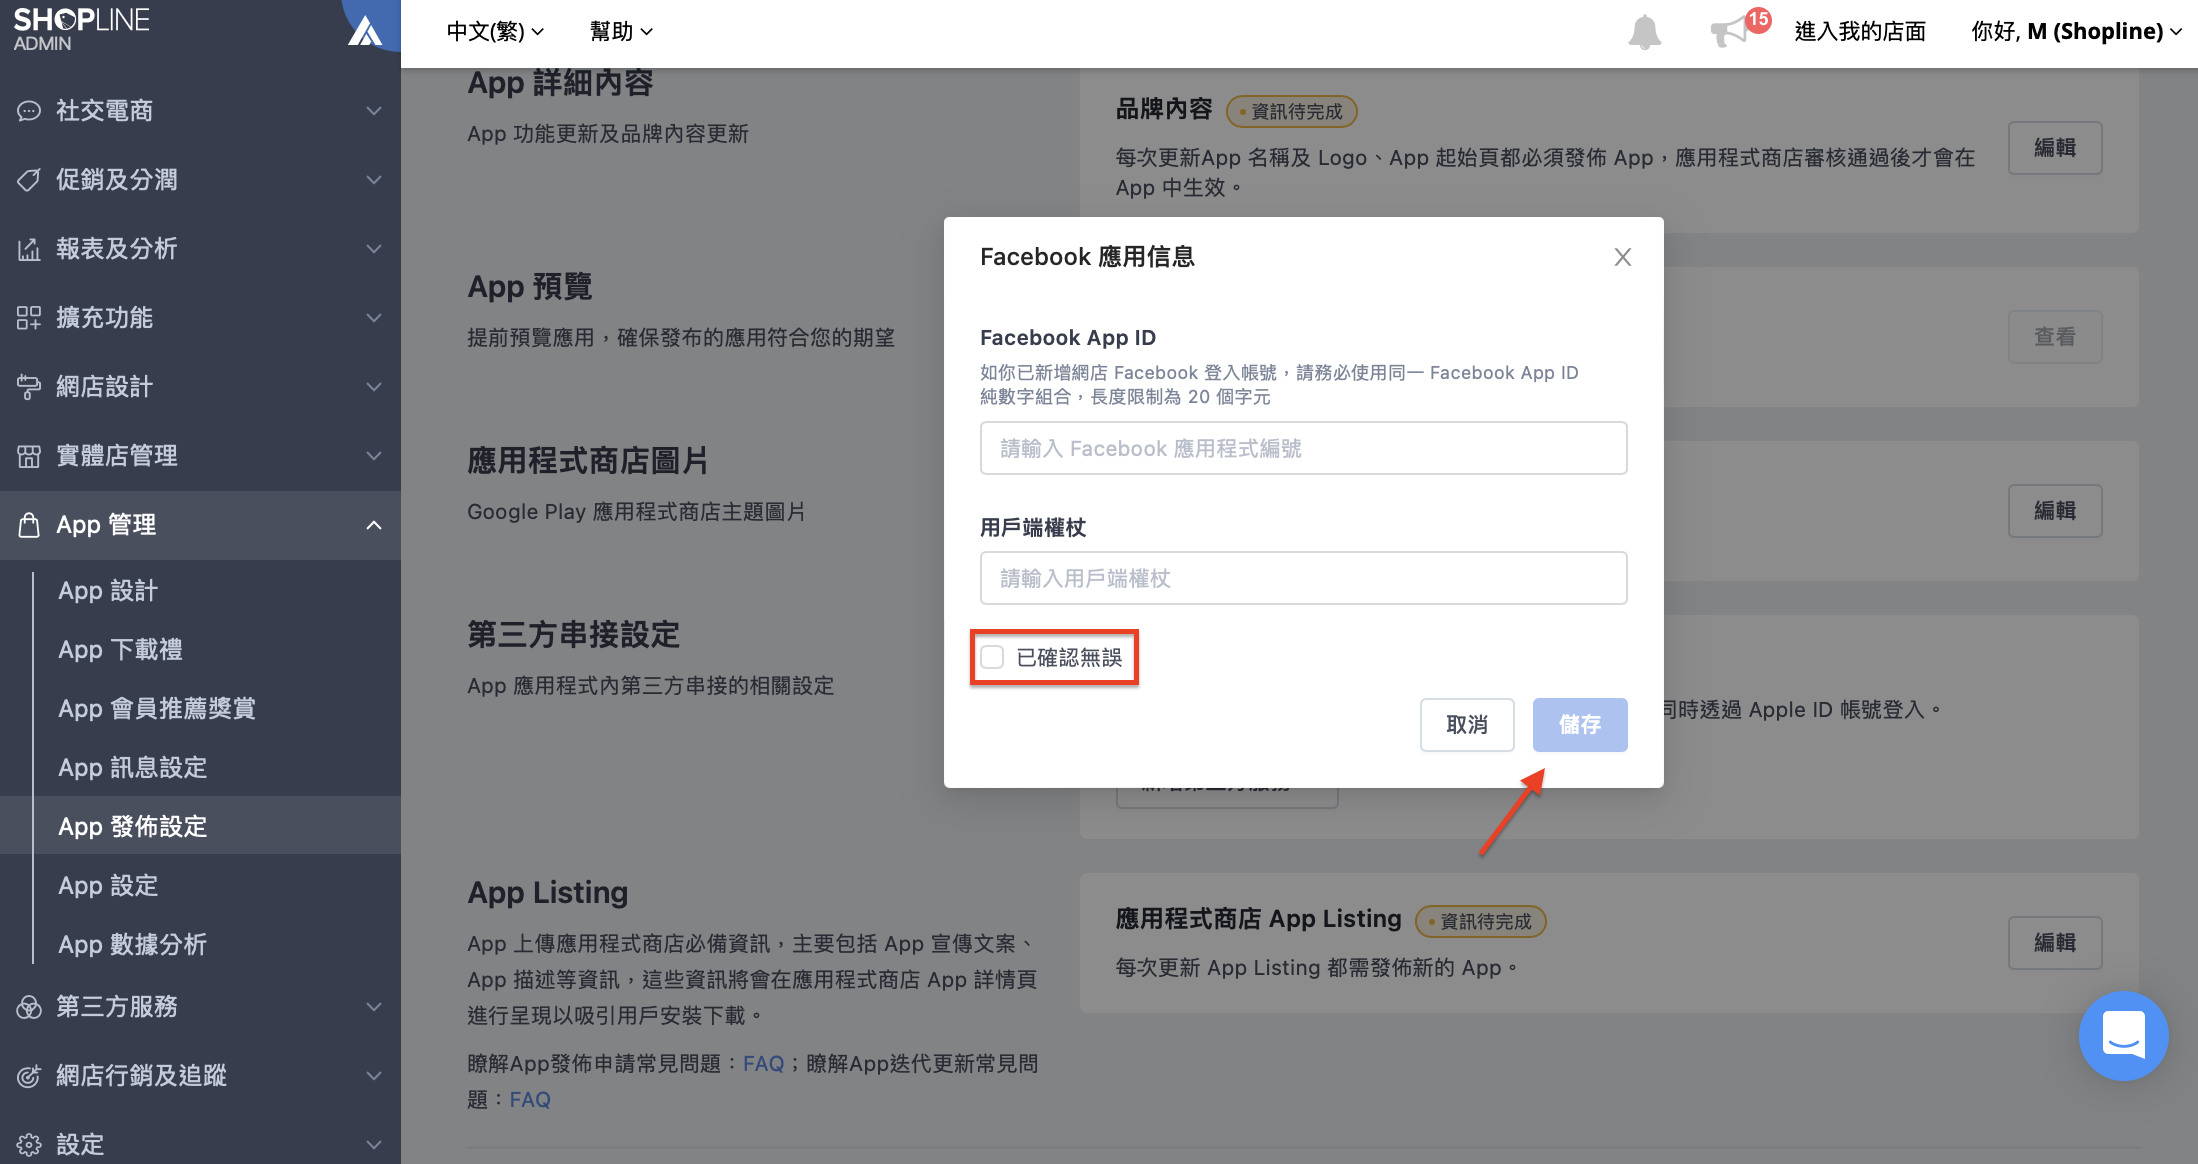Click the 用戶端權杖 input field

pyautogui.click(x=1303, y=578)
